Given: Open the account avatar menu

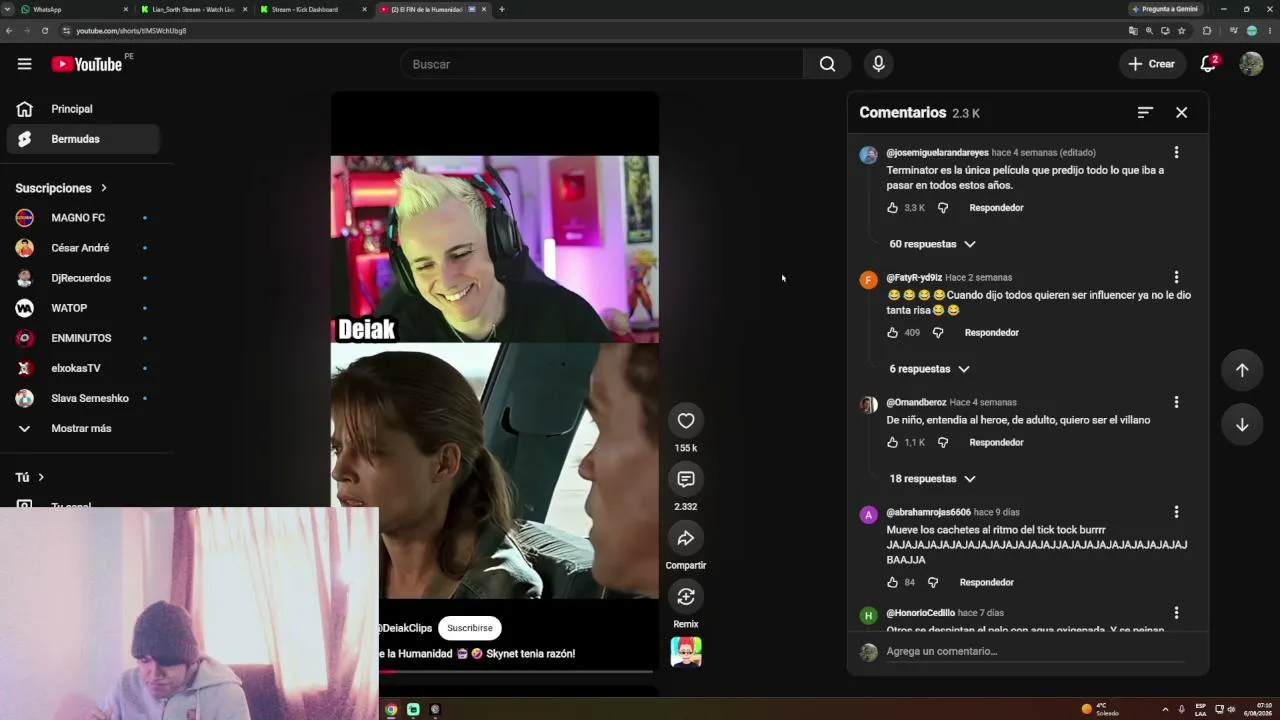Looking at the screenshot, I should [1251, 64].
